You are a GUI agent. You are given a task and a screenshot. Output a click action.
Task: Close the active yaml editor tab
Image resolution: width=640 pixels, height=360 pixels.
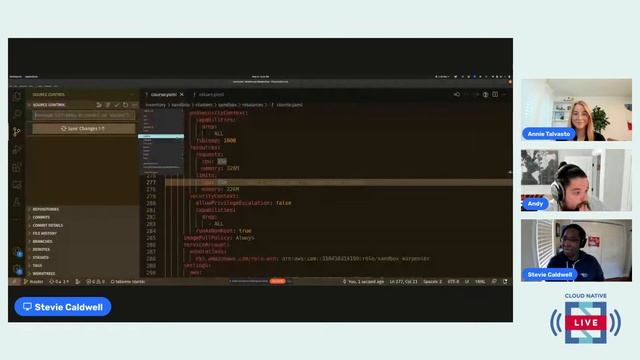point(182,94)
